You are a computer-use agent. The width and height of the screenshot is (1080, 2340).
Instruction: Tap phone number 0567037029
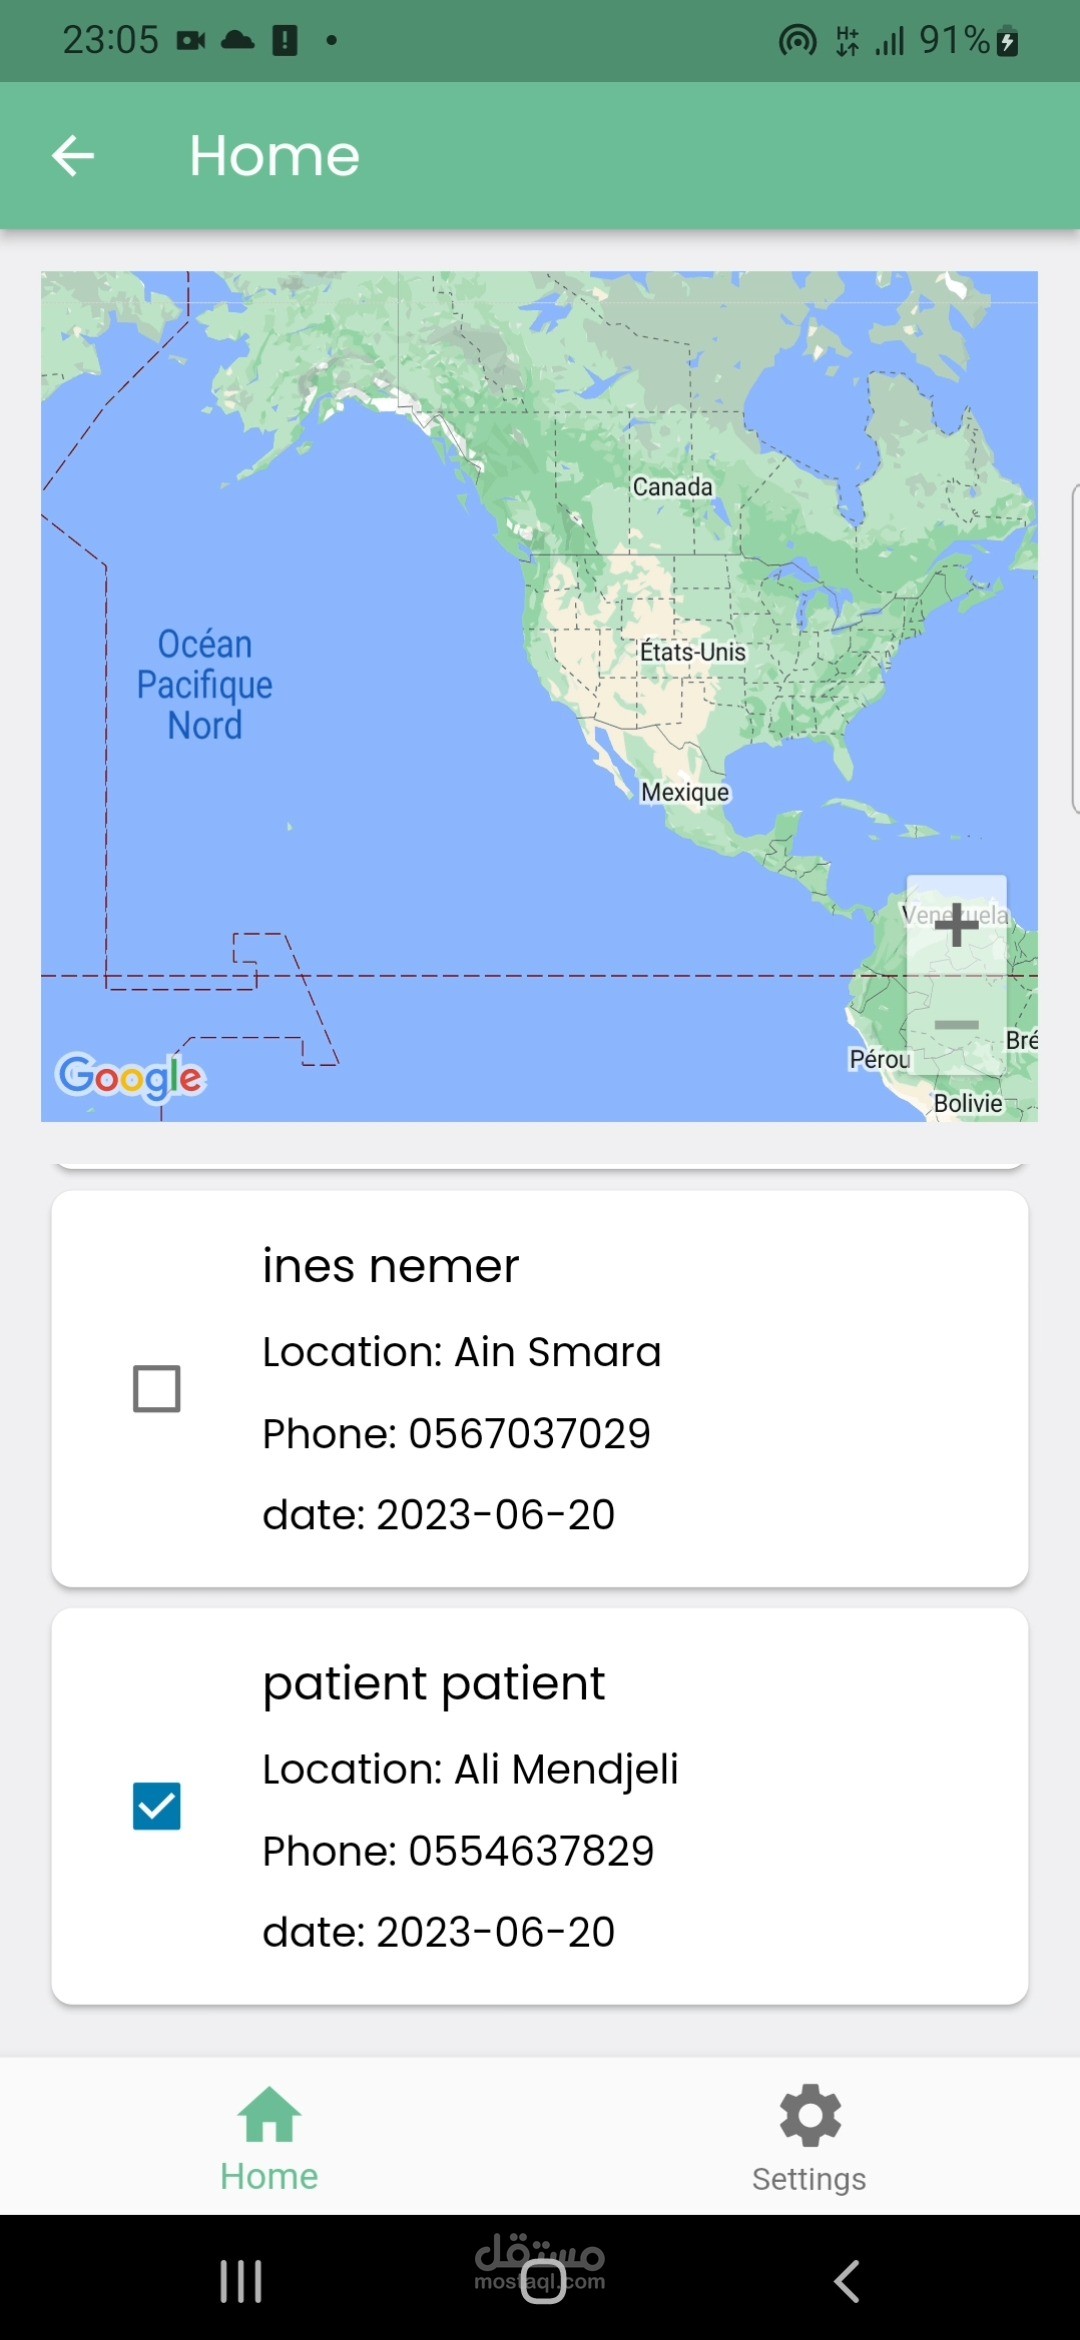529,1434
